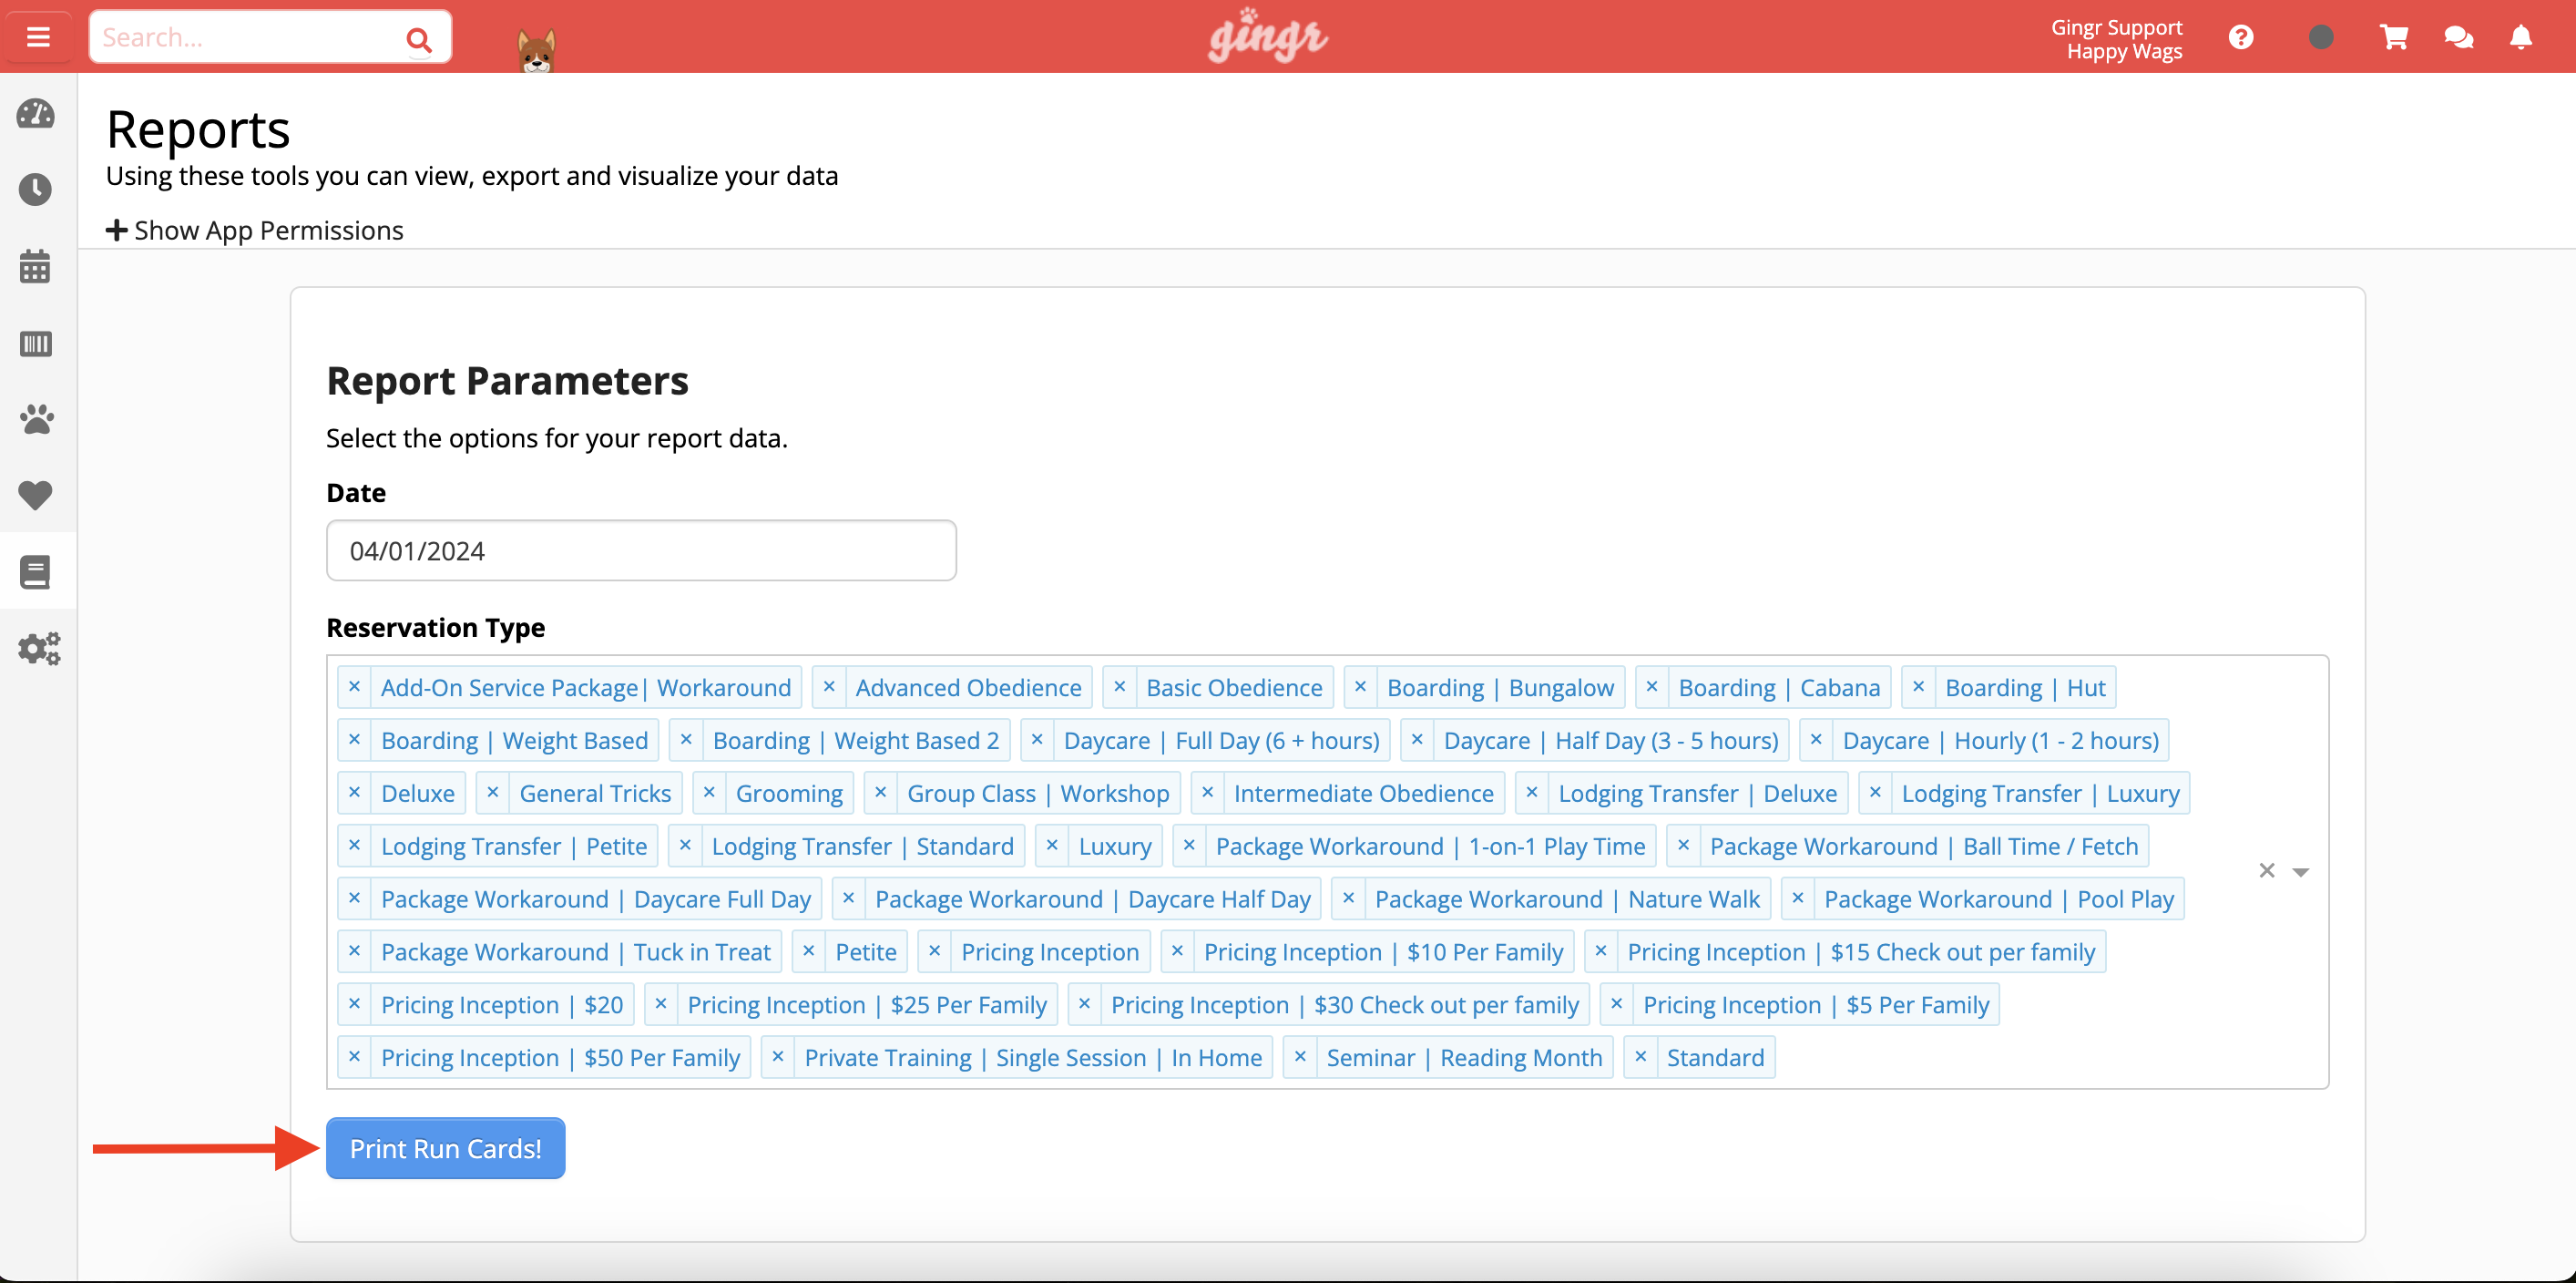Click Package Workaround | Daycare Full Day label

[596, 900]
